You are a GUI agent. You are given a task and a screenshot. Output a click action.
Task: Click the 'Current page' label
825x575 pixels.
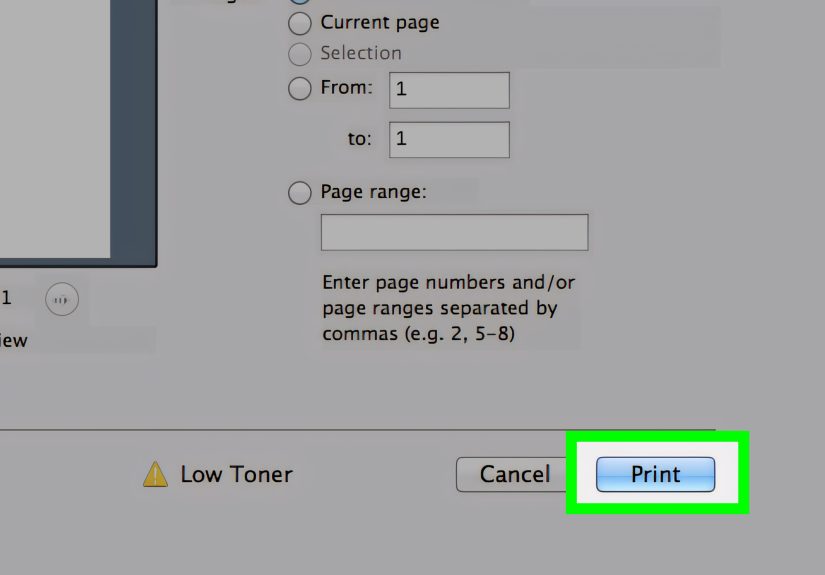pyautogui.click(x=380, y=23)
